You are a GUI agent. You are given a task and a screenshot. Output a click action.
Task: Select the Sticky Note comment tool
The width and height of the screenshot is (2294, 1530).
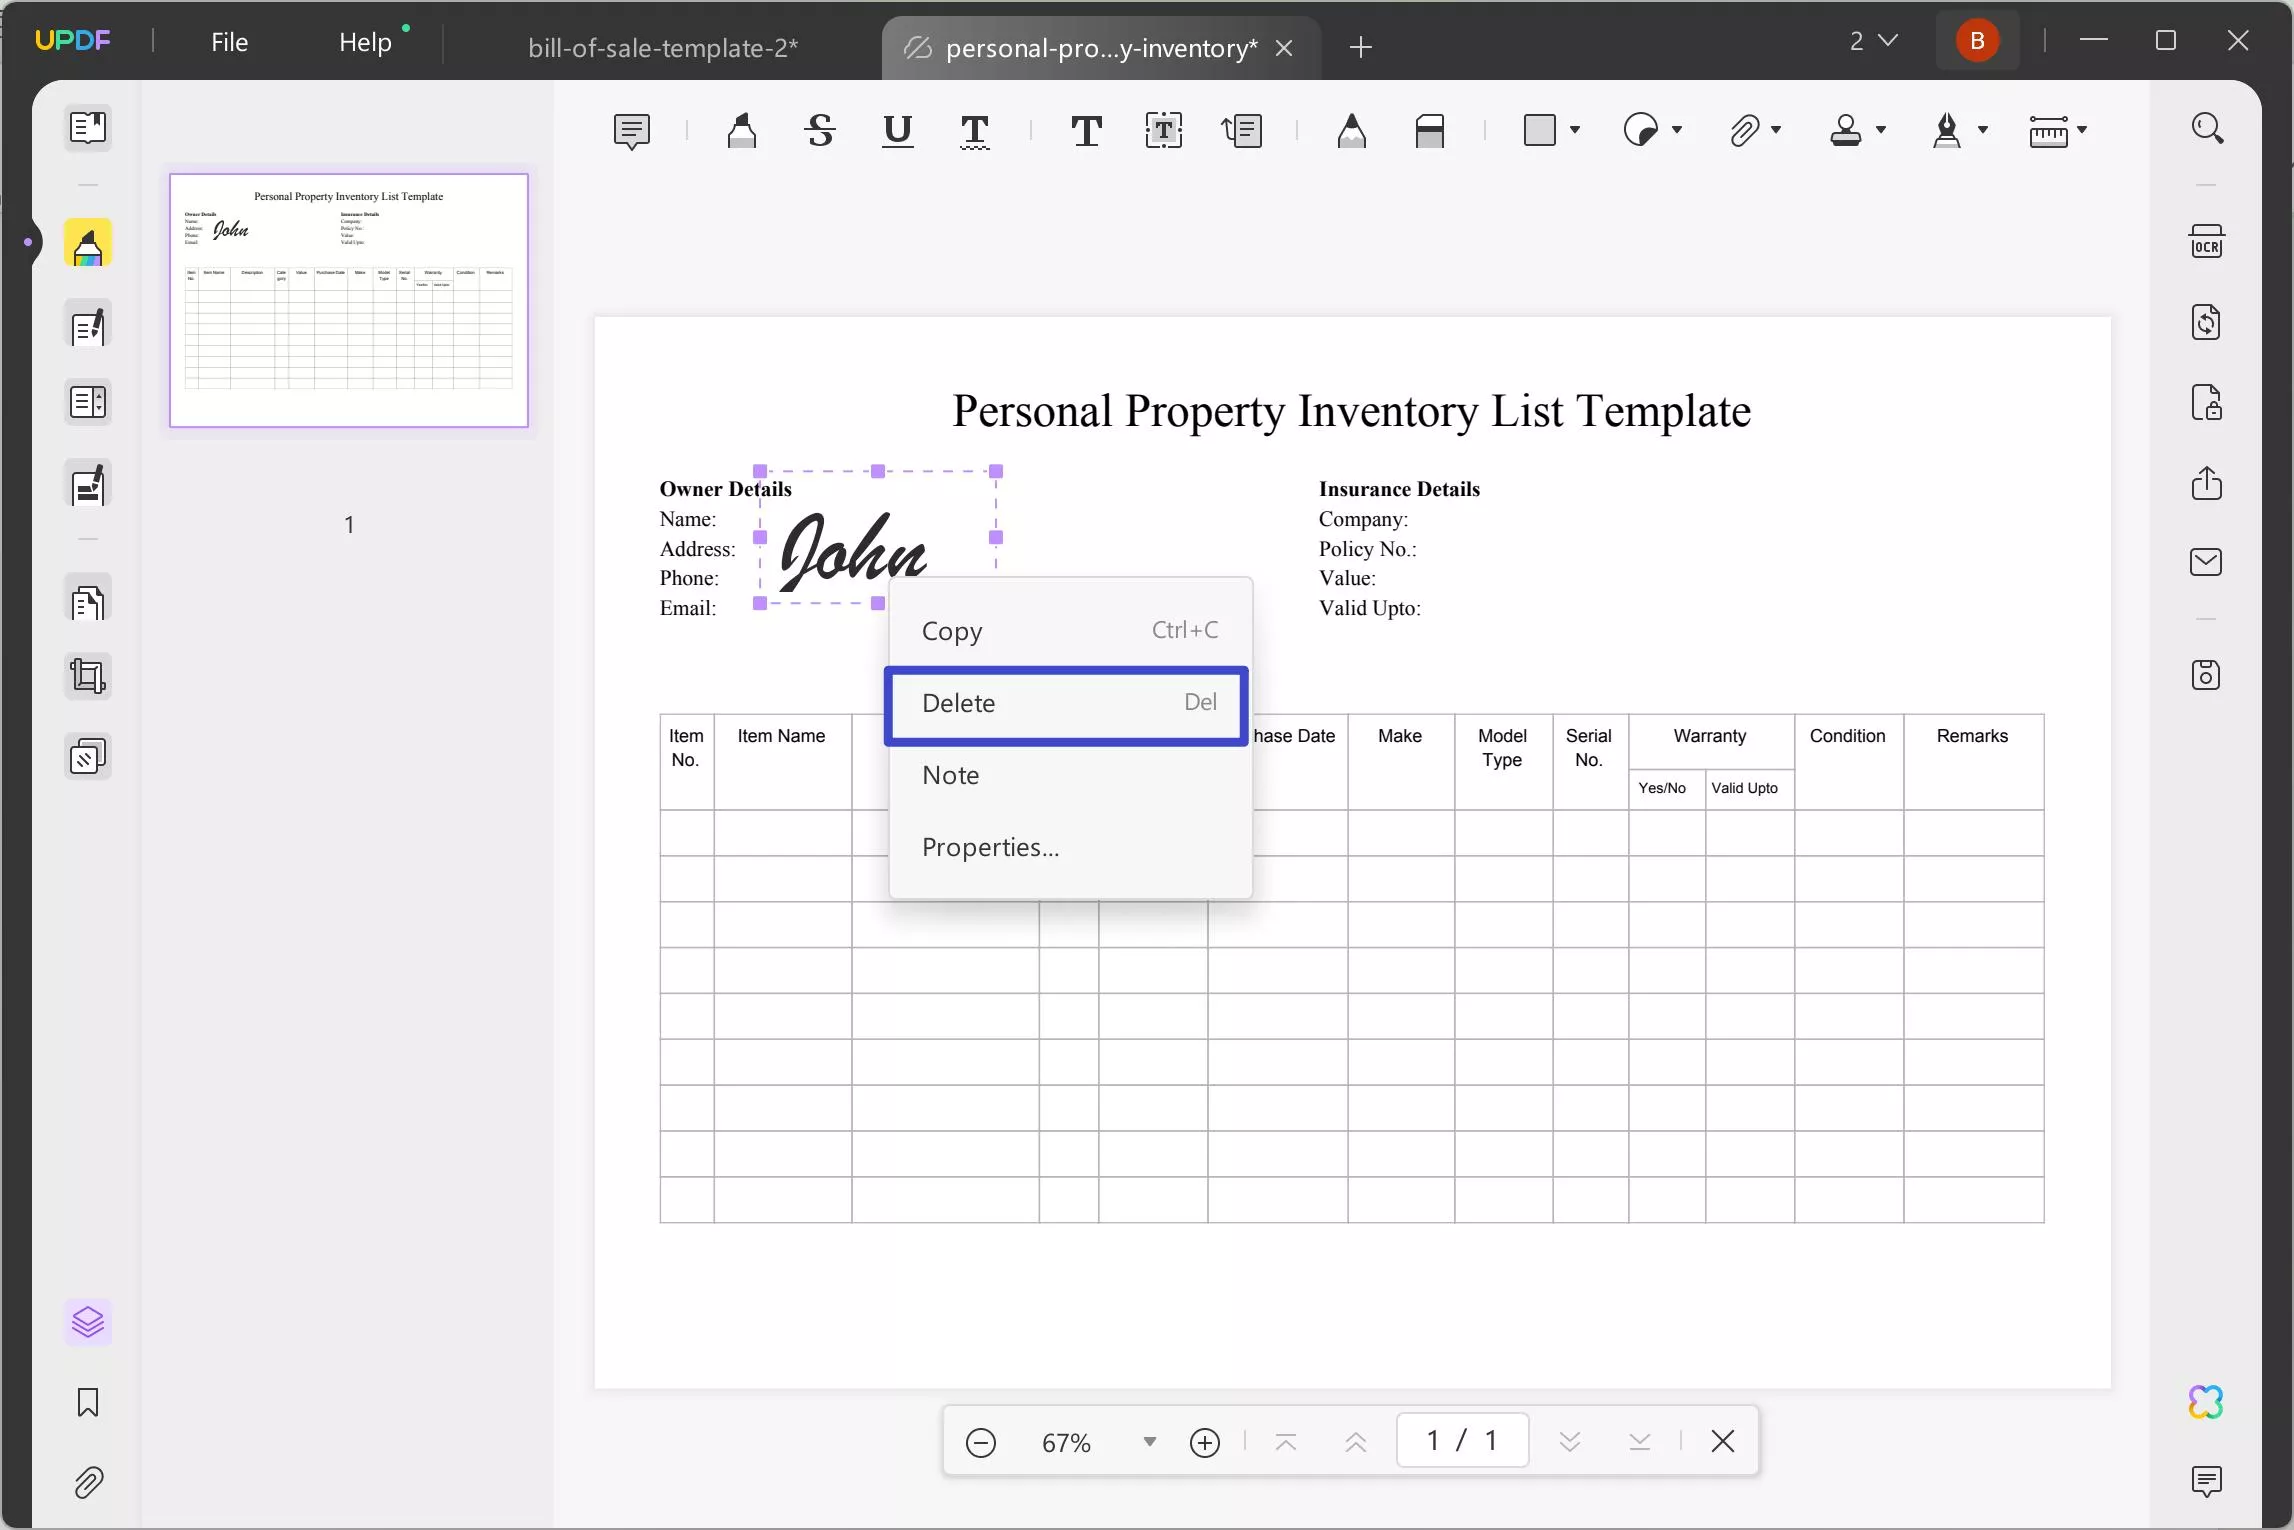pos(632,131)
